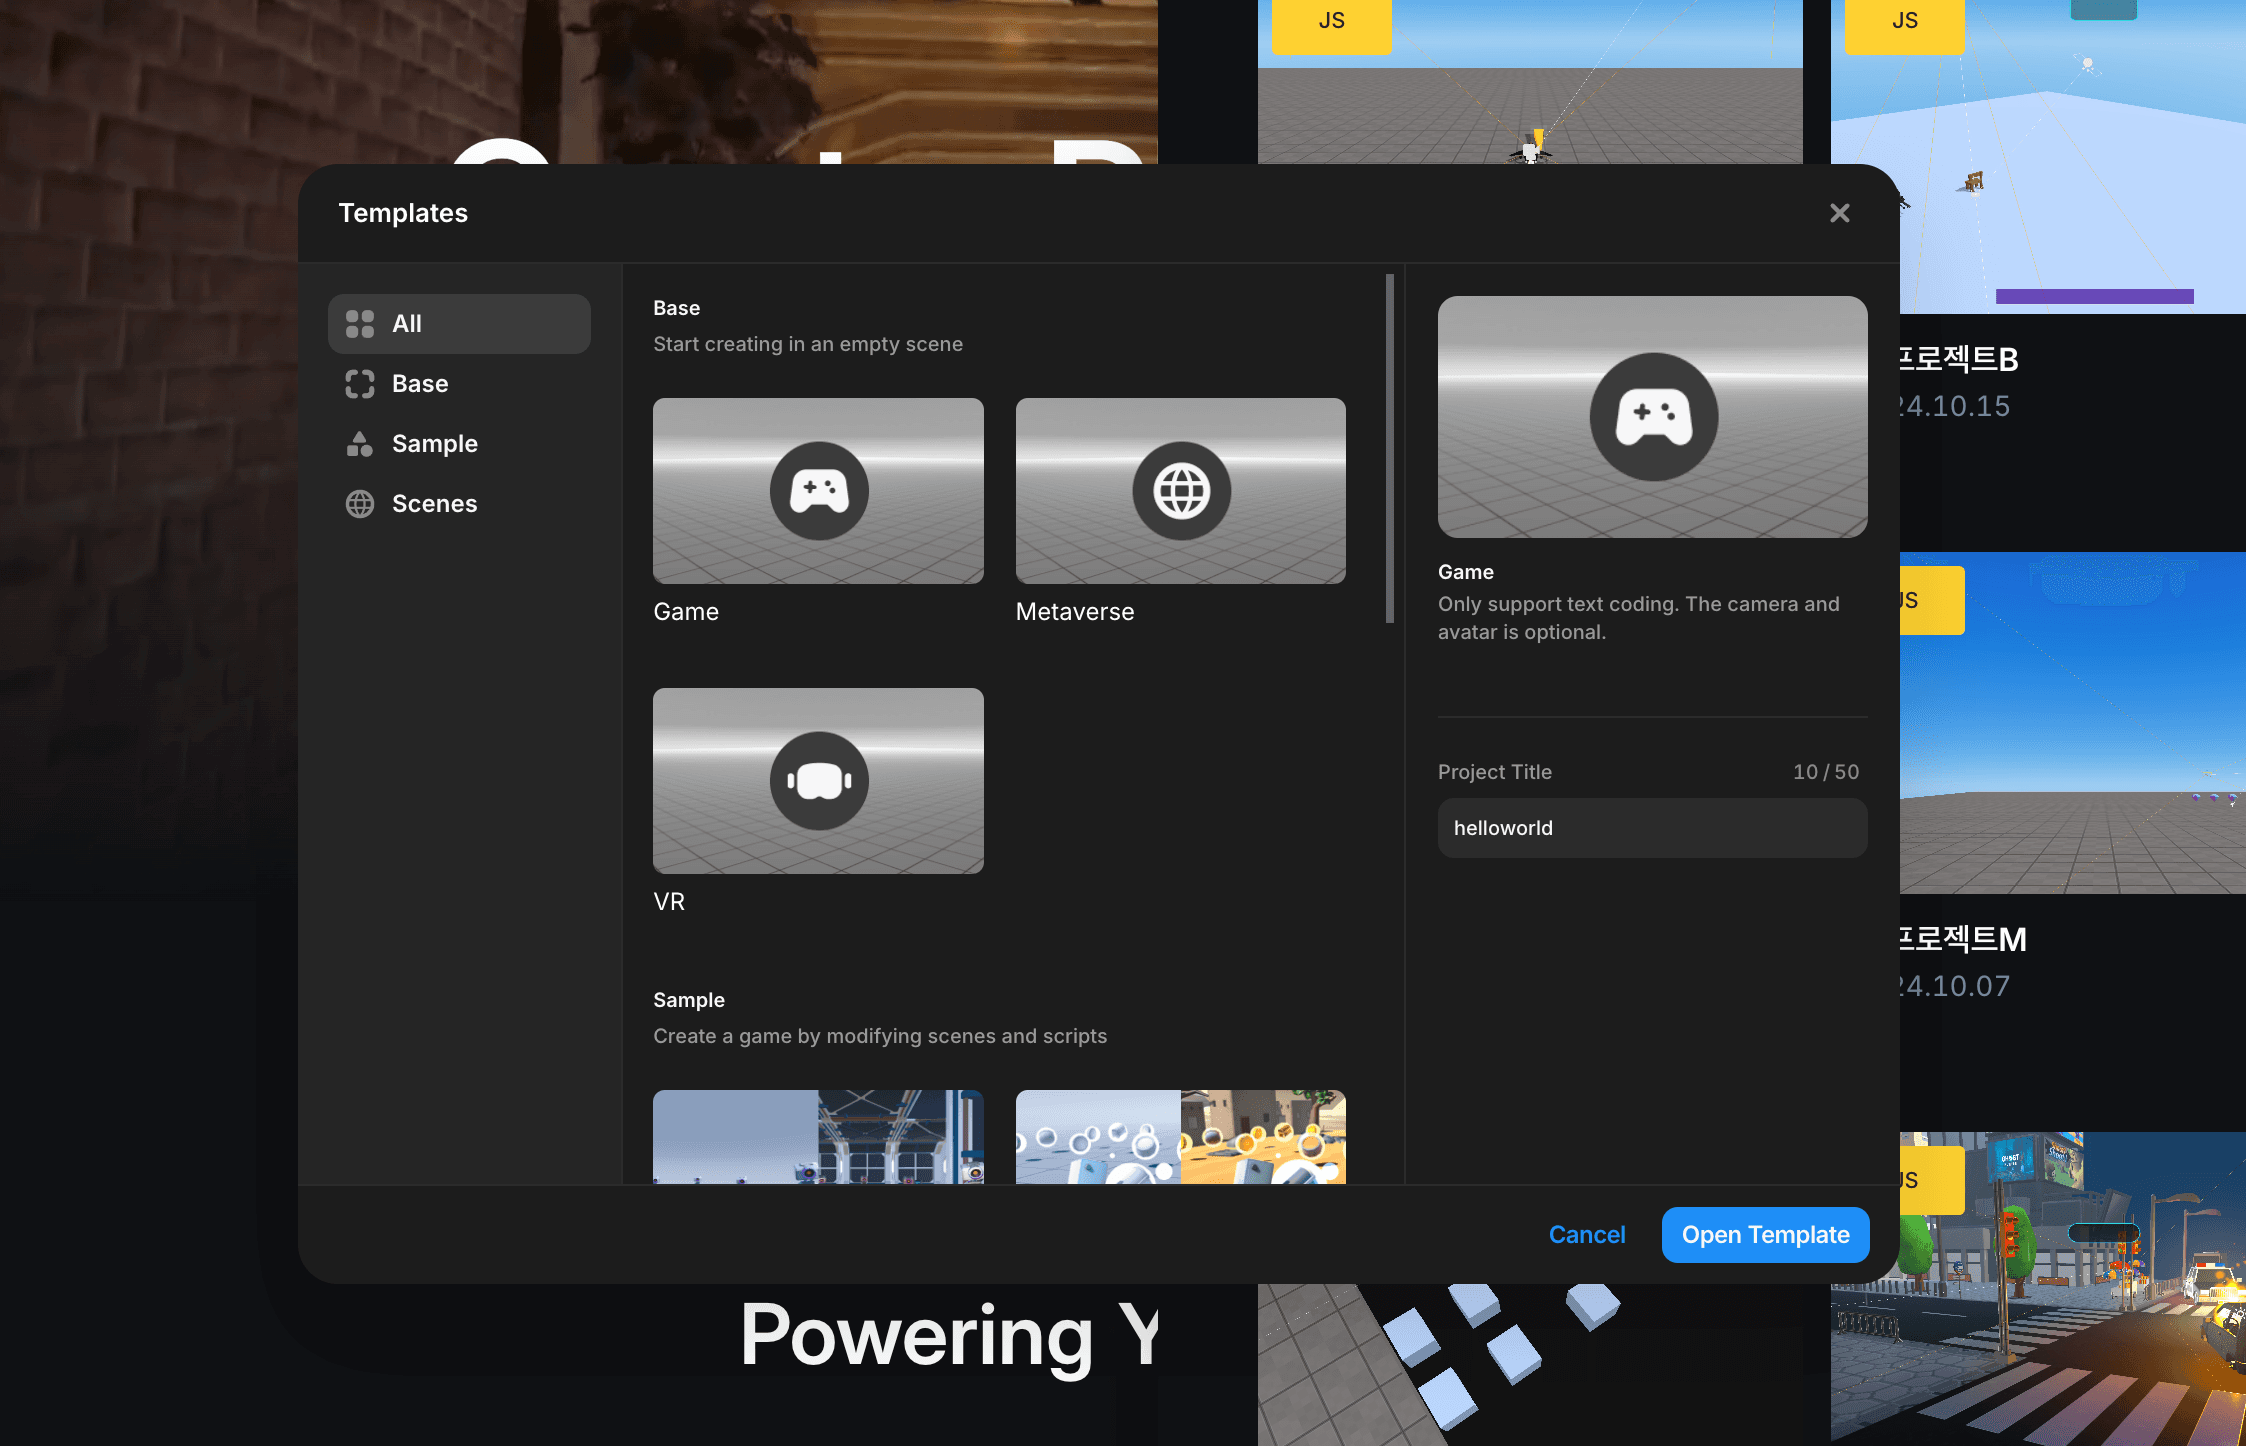Select the All category in sidebar
This screenshot has height=1446, width=2246.
459,324
